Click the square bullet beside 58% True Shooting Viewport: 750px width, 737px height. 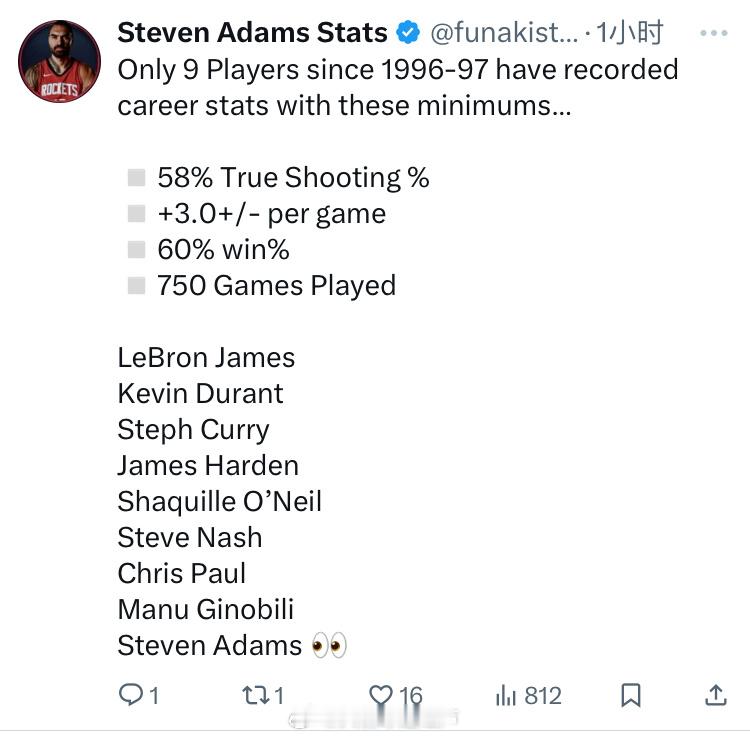click(136, 177)
